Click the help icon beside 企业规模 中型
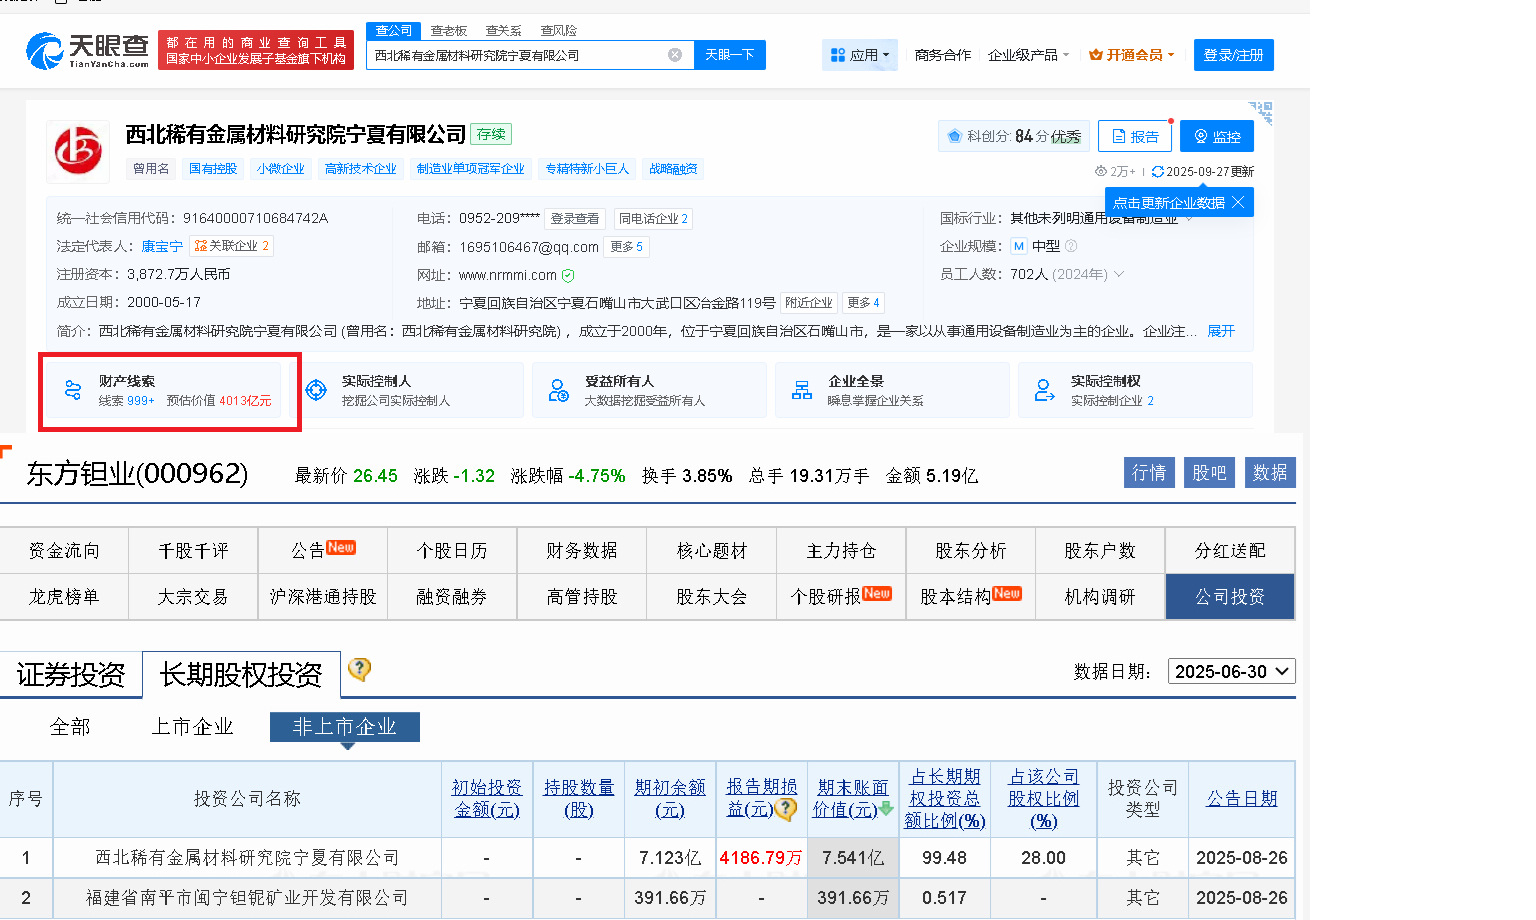1536x920 pixels. pyautogui.click(x=1071, y=246)
